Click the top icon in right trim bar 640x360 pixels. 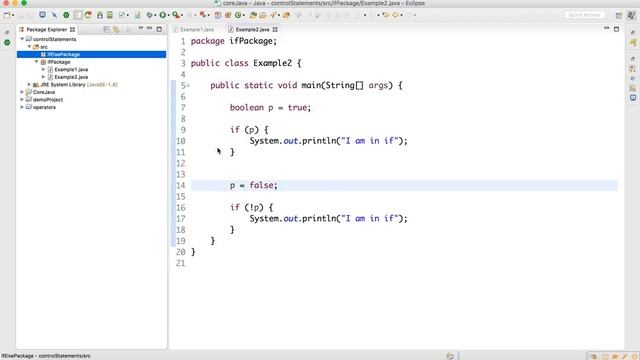(x=633, y=32)
